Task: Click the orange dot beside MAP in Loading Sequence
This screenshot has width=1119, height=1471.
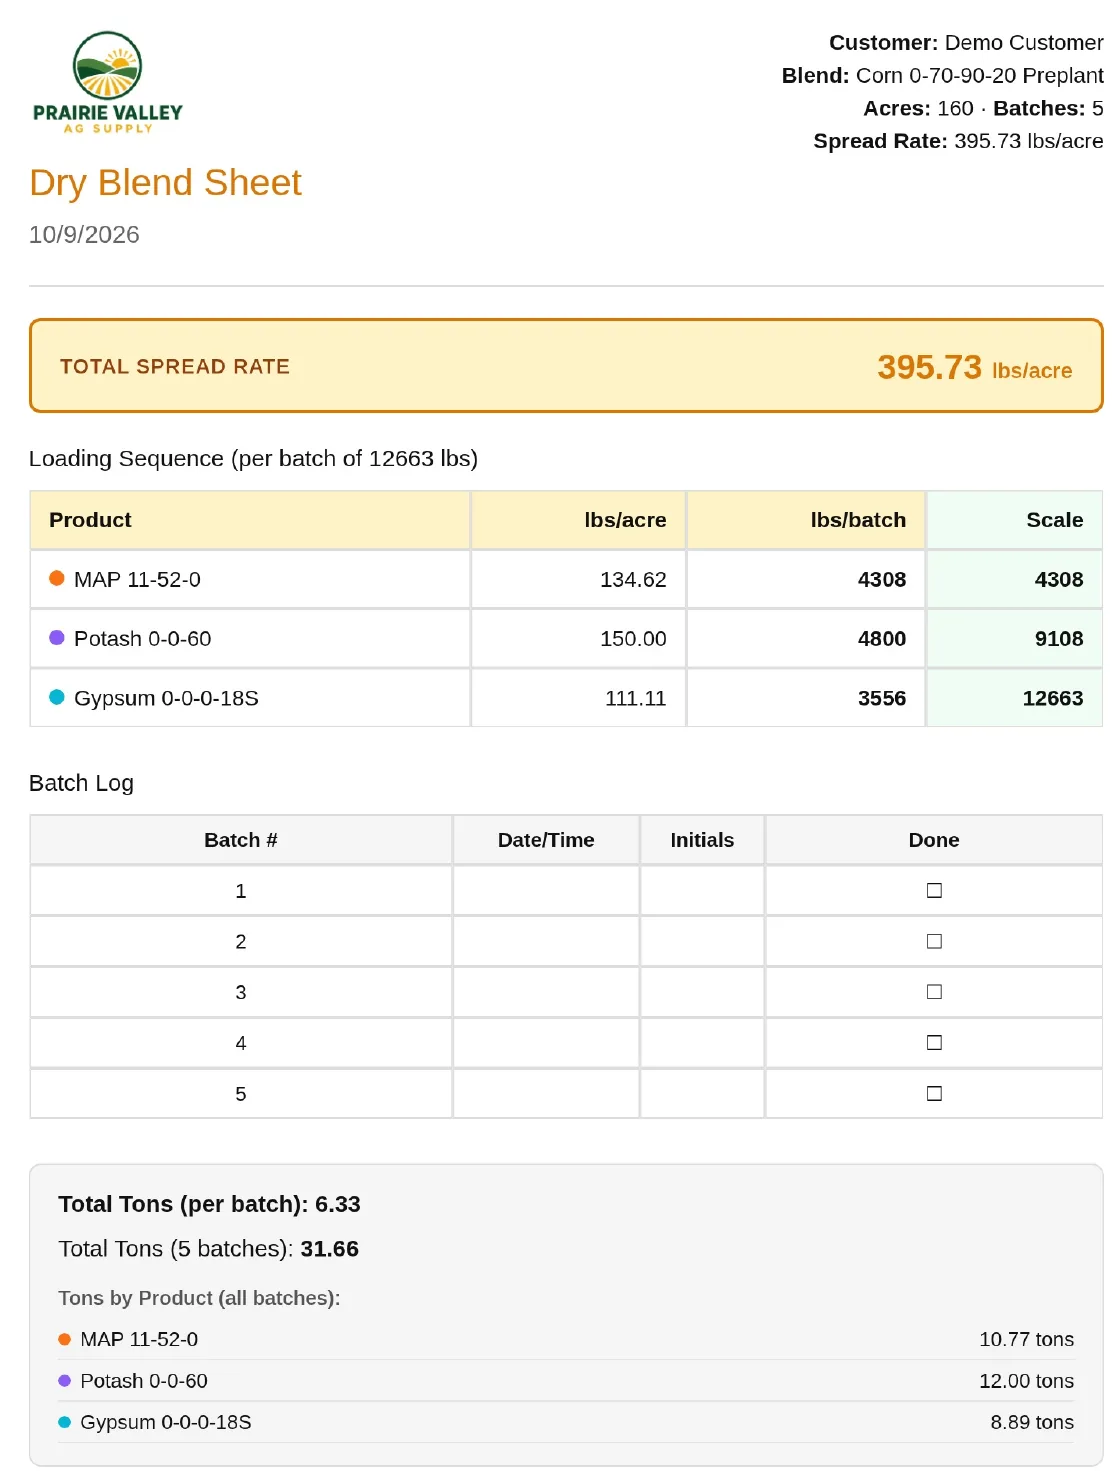Action: coord(57,578)
